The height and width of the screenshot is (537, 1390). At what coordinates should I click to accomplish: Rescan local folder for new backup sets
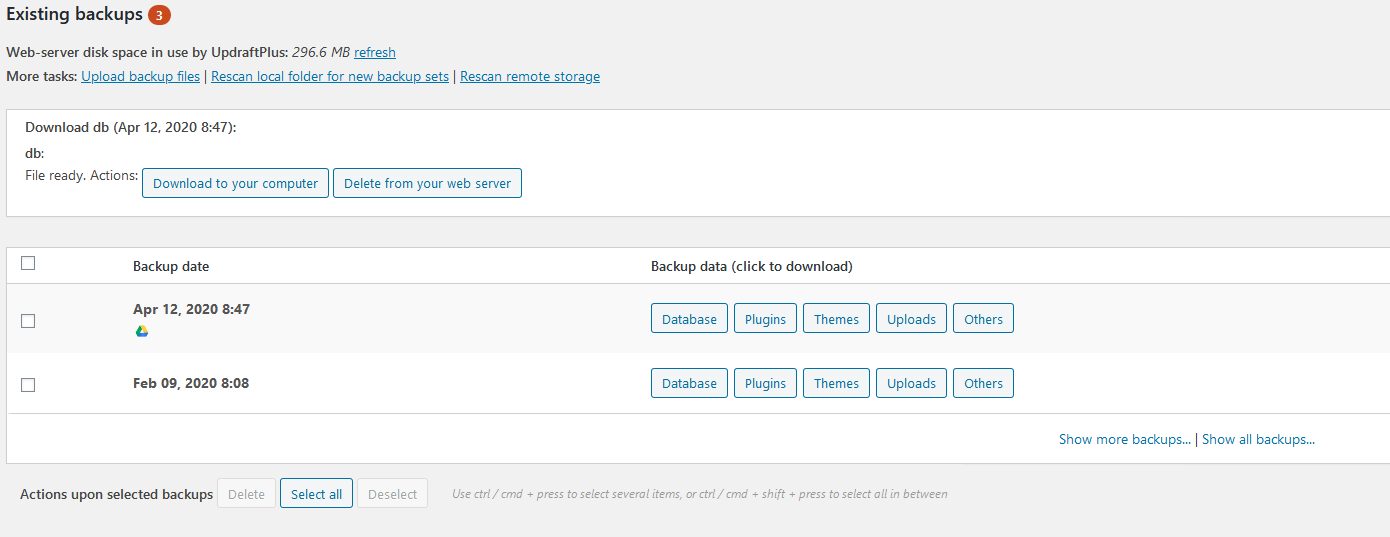(330, 76)
